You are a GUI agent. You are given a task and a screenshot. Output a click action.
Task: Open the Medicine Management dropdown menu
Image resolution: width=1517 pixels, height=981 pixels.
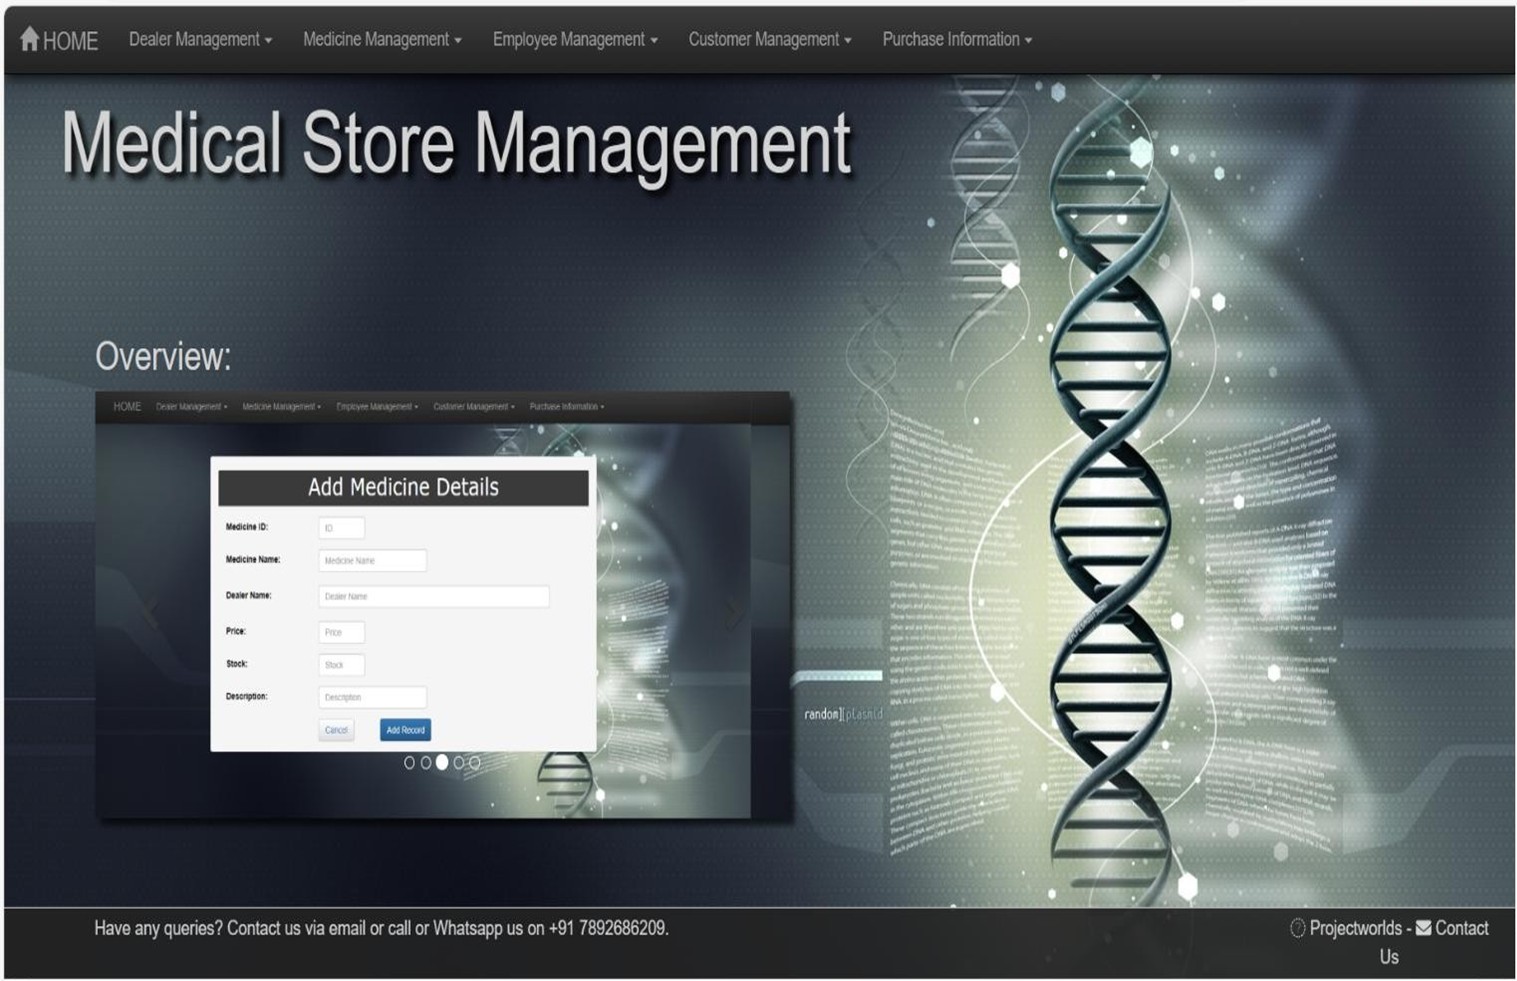[x=382, y=40]
